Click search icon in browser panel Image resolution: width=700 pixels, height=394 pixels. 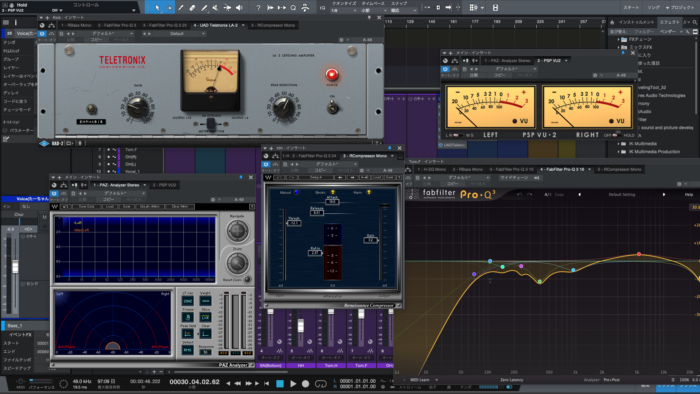[695, 22]
